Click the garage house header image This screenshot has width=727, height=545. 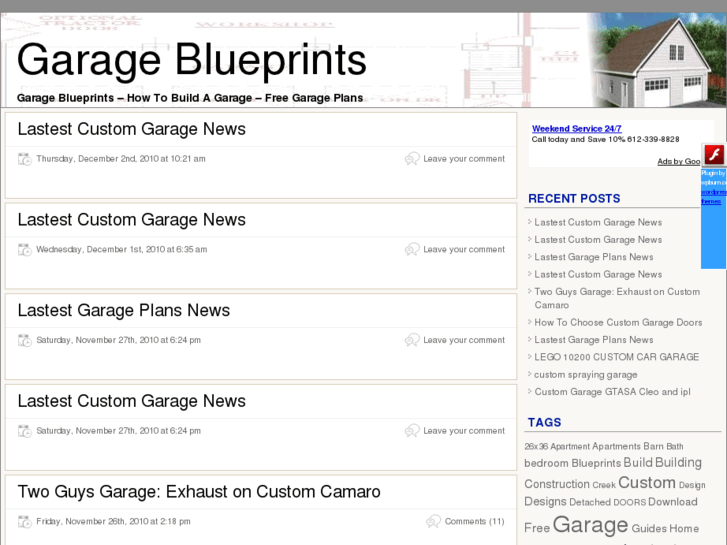tap(657, 60)
